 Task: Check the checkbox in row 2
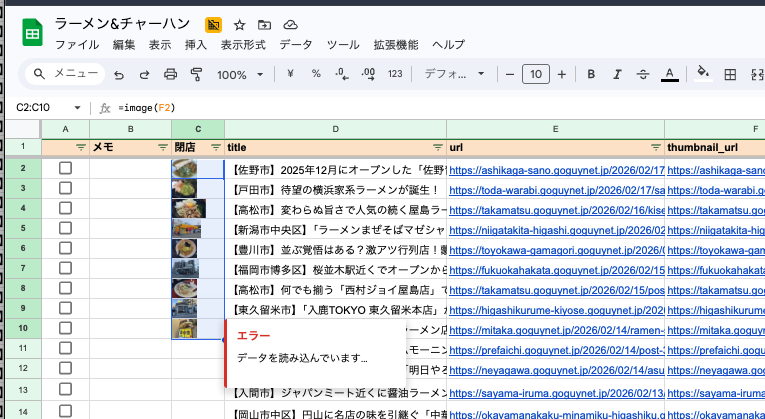(66, 170)
